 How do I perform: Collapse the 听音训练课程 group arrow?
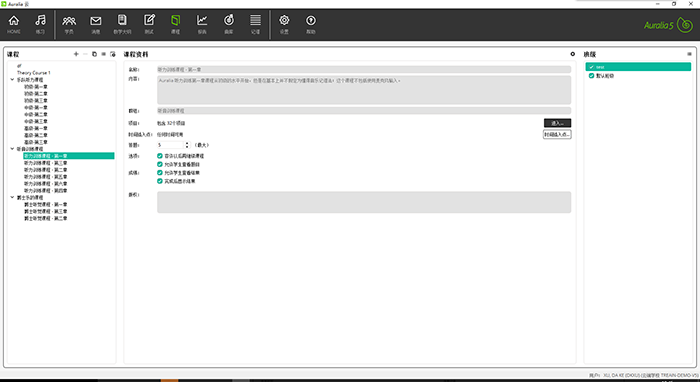coord(12,149)
